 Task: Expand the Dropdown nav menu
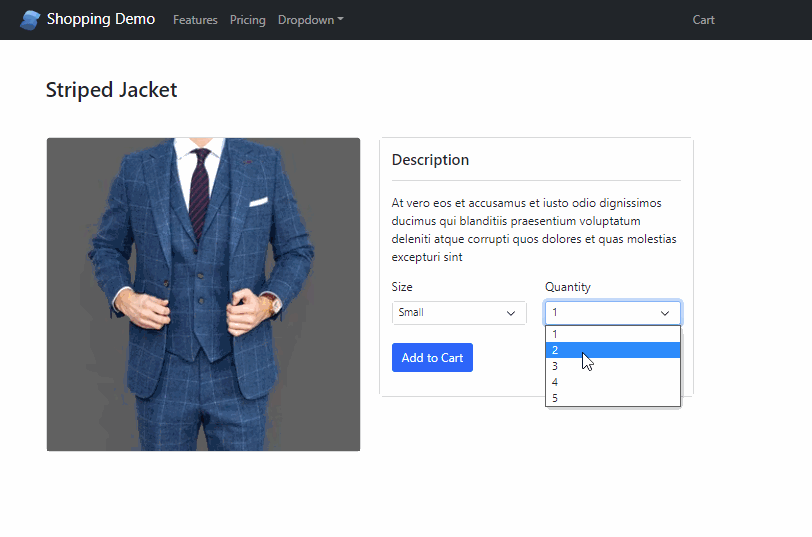pos(311,20)
